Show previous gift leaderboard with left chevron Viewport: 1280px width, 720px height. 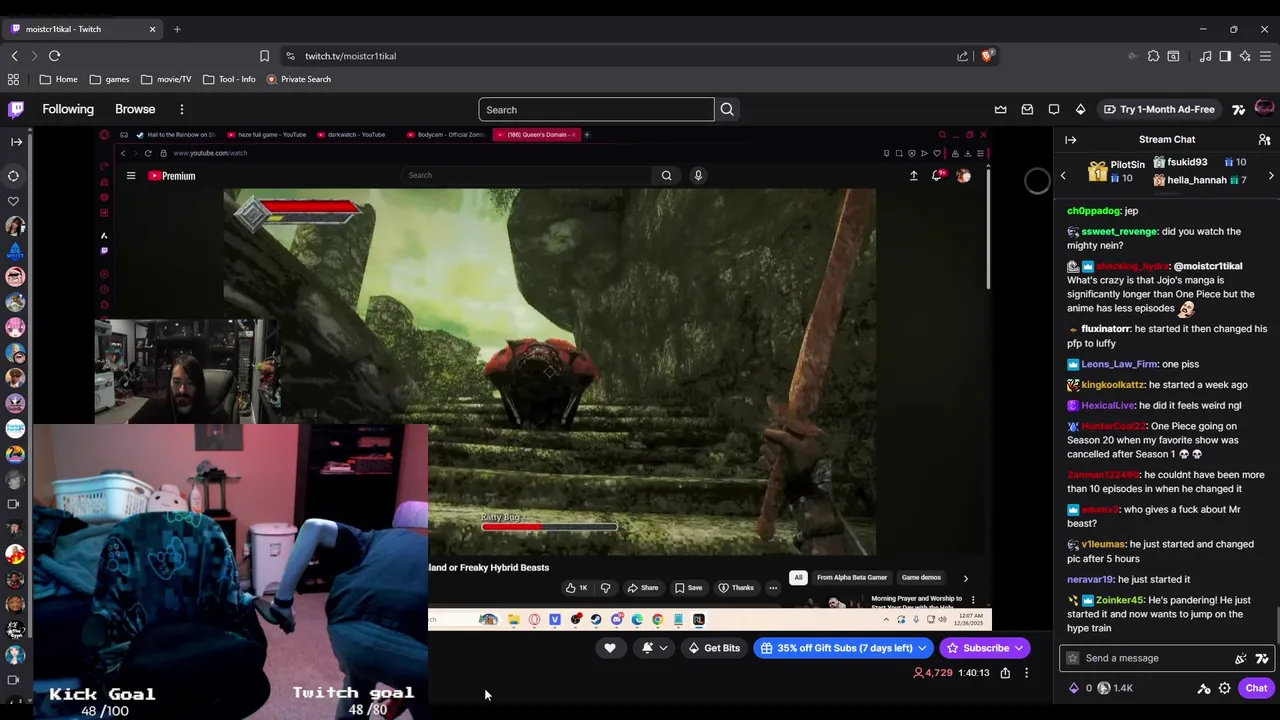1063,176
